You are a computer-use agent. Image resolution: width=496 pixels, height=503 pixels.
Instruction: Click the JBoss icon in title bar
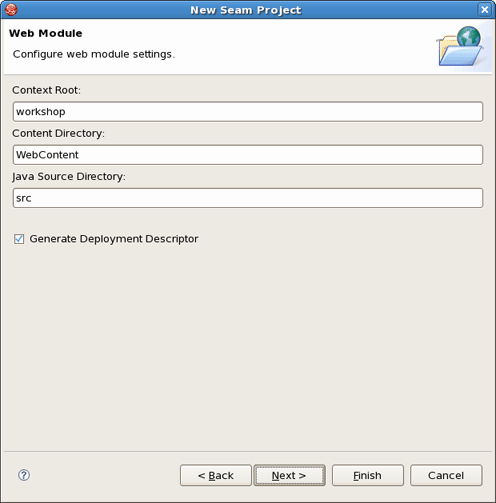[11, 10]
